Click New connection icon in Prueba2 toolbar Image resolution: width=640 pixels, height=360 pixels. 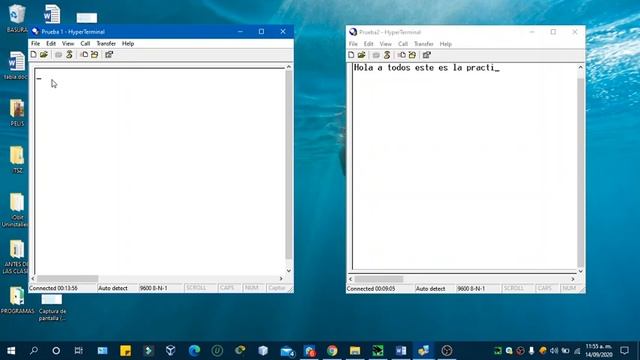coord(351,55)
